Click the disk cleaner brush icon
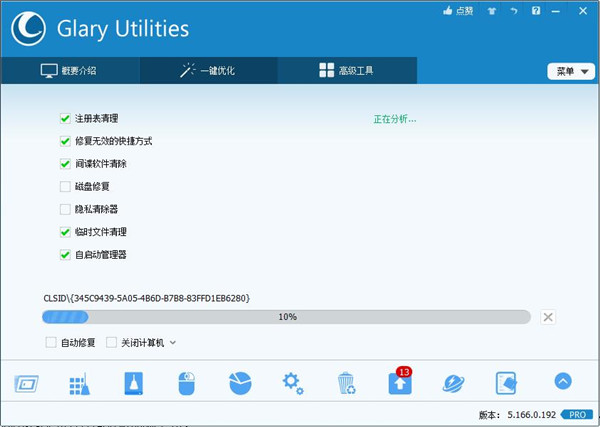 (x=134, y=383)
